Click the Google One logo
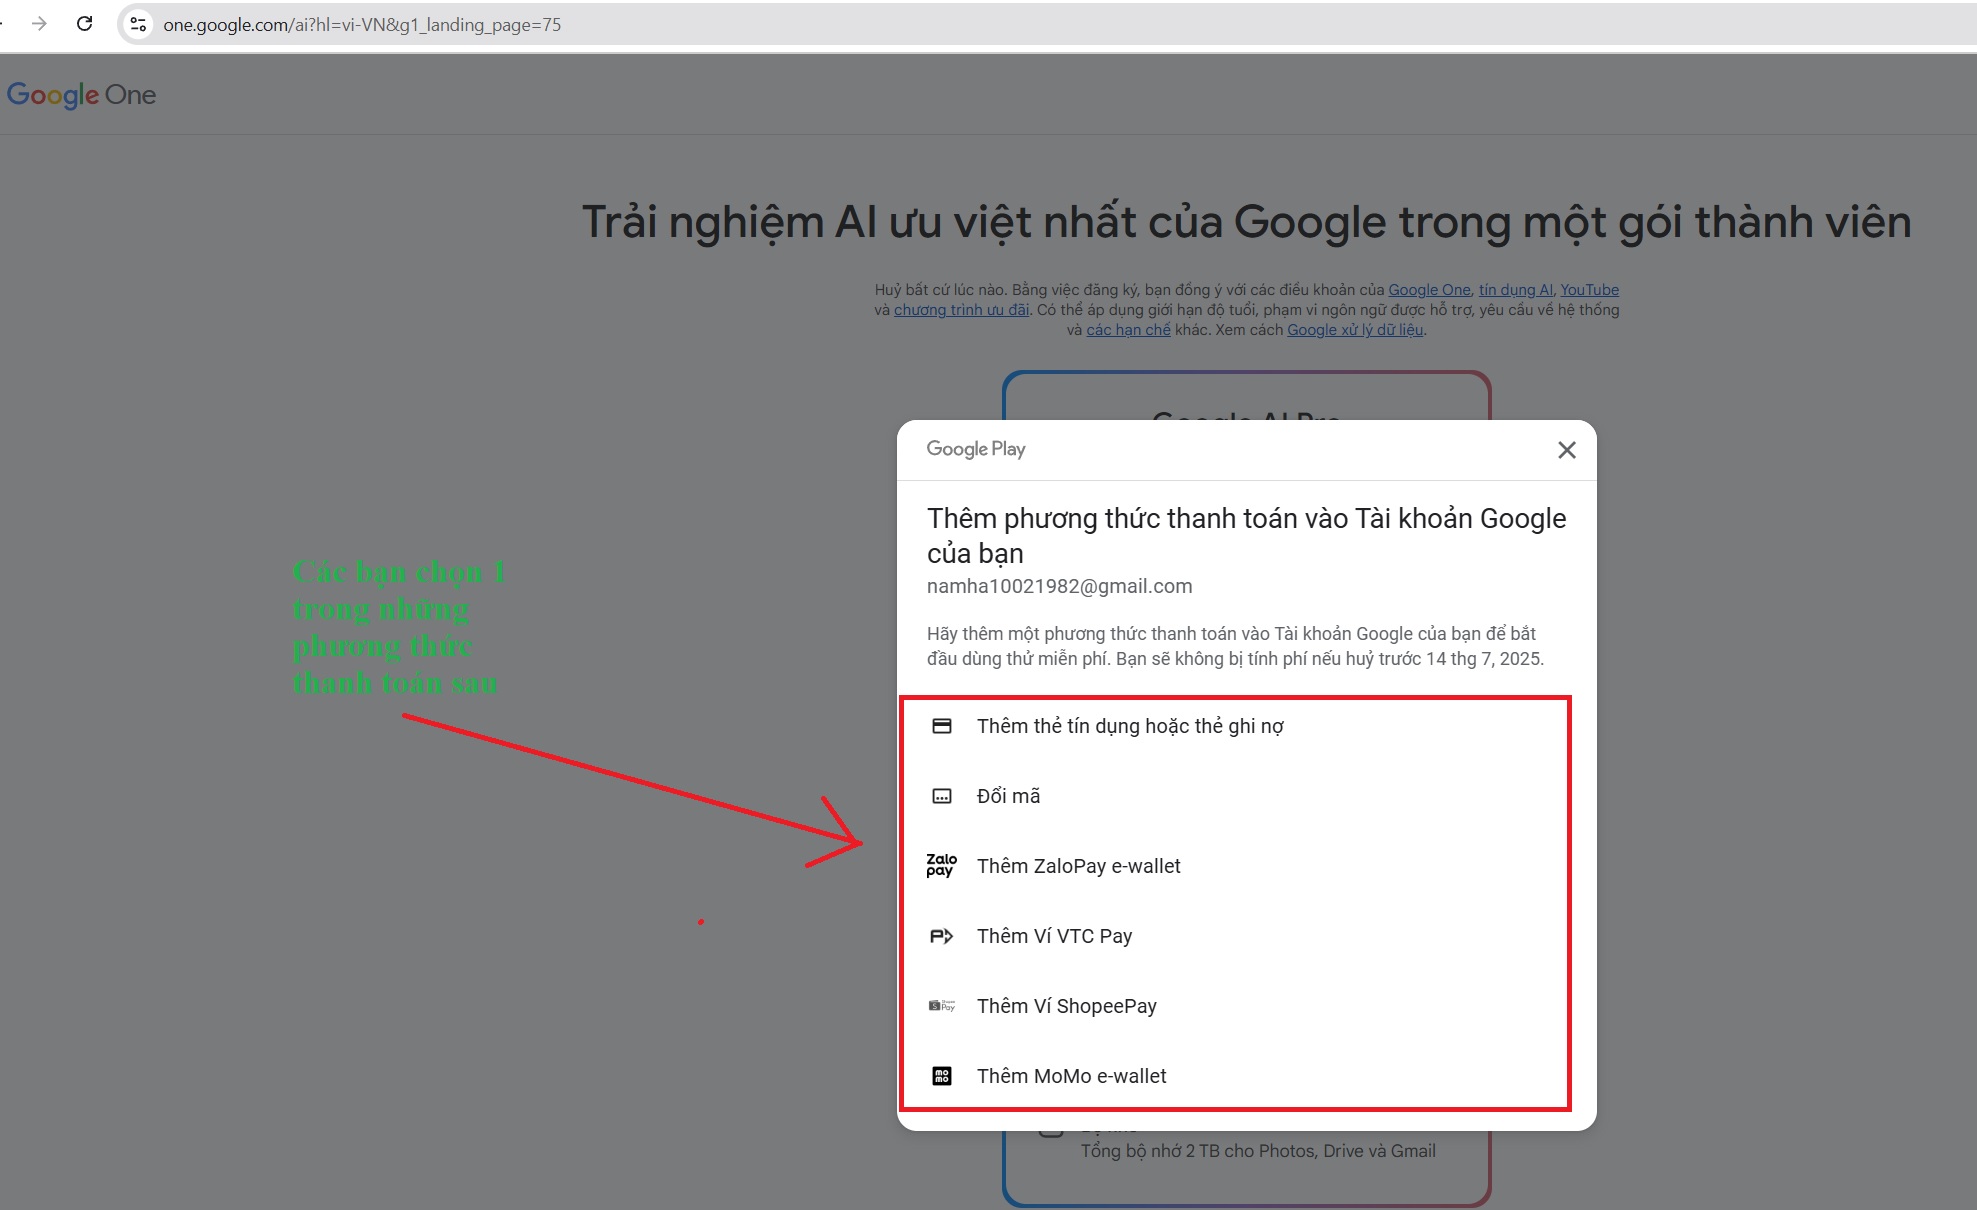1977x1210 pixels. click(81, 95)
